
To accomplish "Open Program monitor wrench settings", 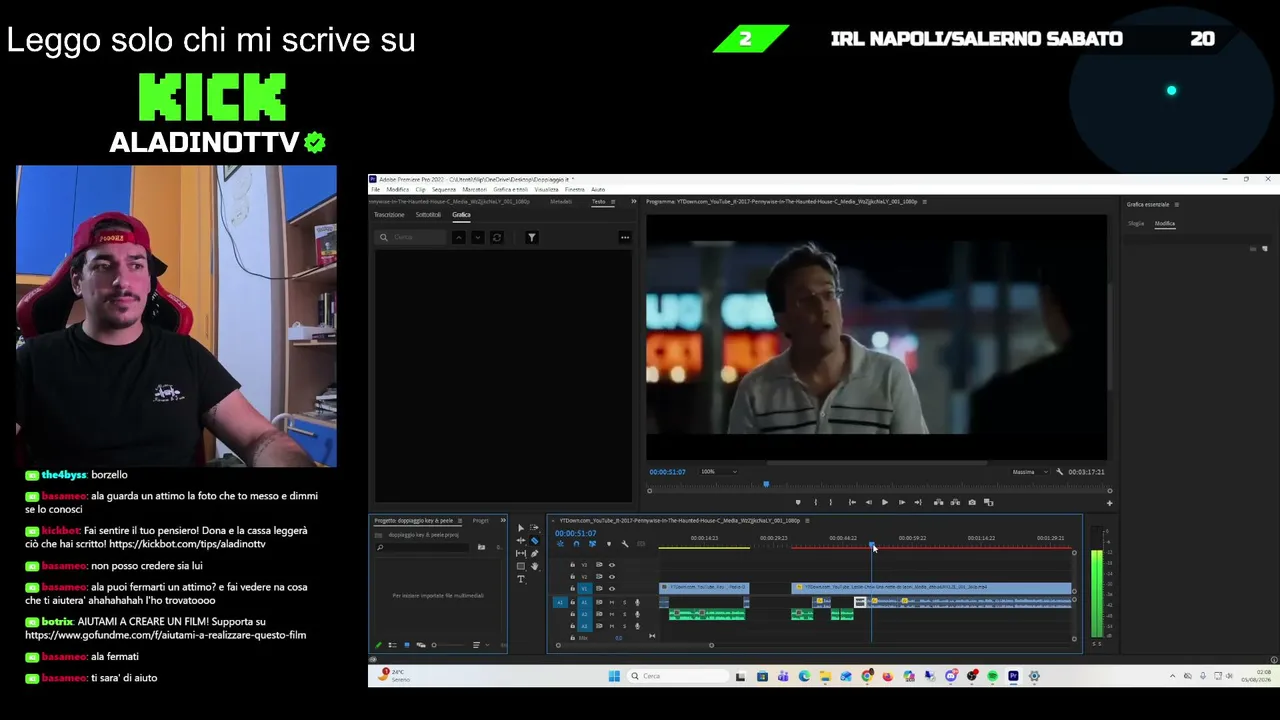I will pos(1060,472).
